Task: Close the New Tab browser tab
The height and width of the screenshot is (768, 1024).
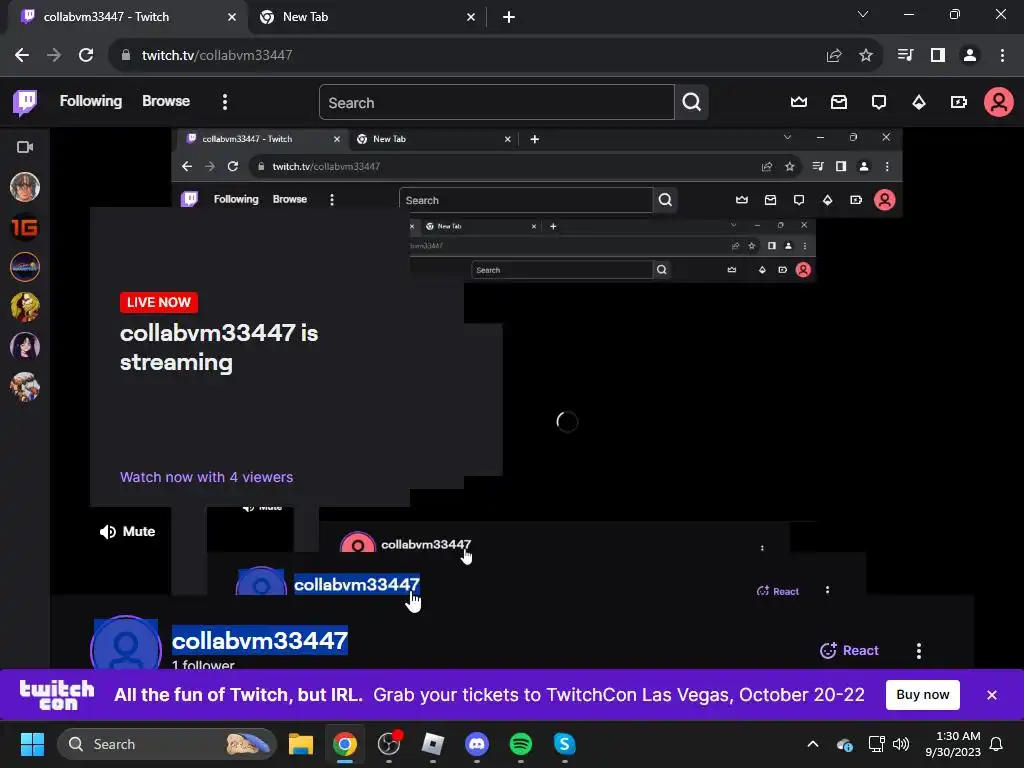Action: coord(471,17)
